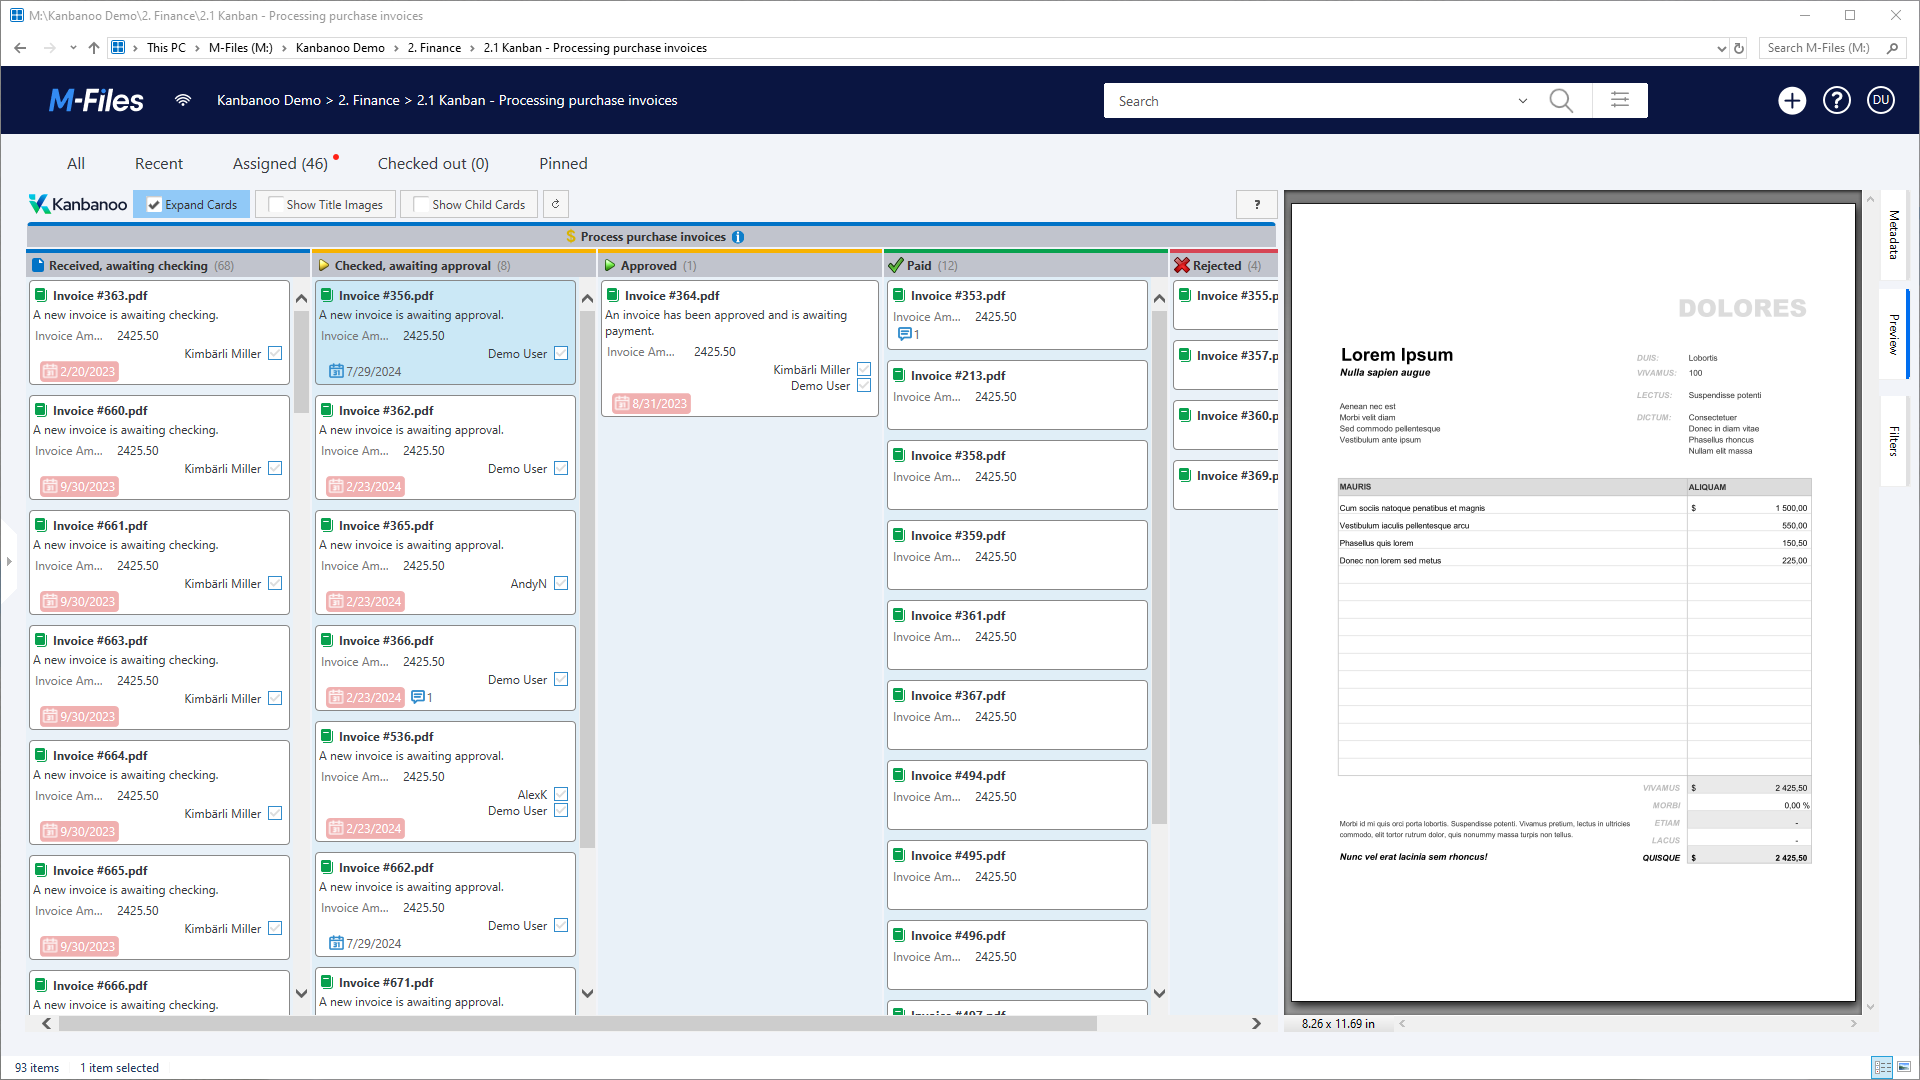Click the calendar date on Invoice #356.pdf

(x=365, y=371)
